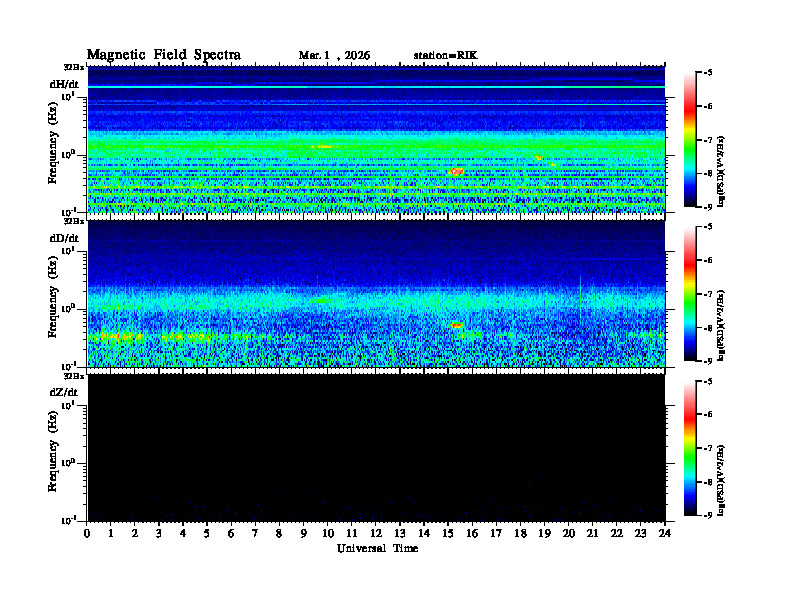Click the x-axis tick label '0'
792x612 pixels.
(x=87, y=534)
